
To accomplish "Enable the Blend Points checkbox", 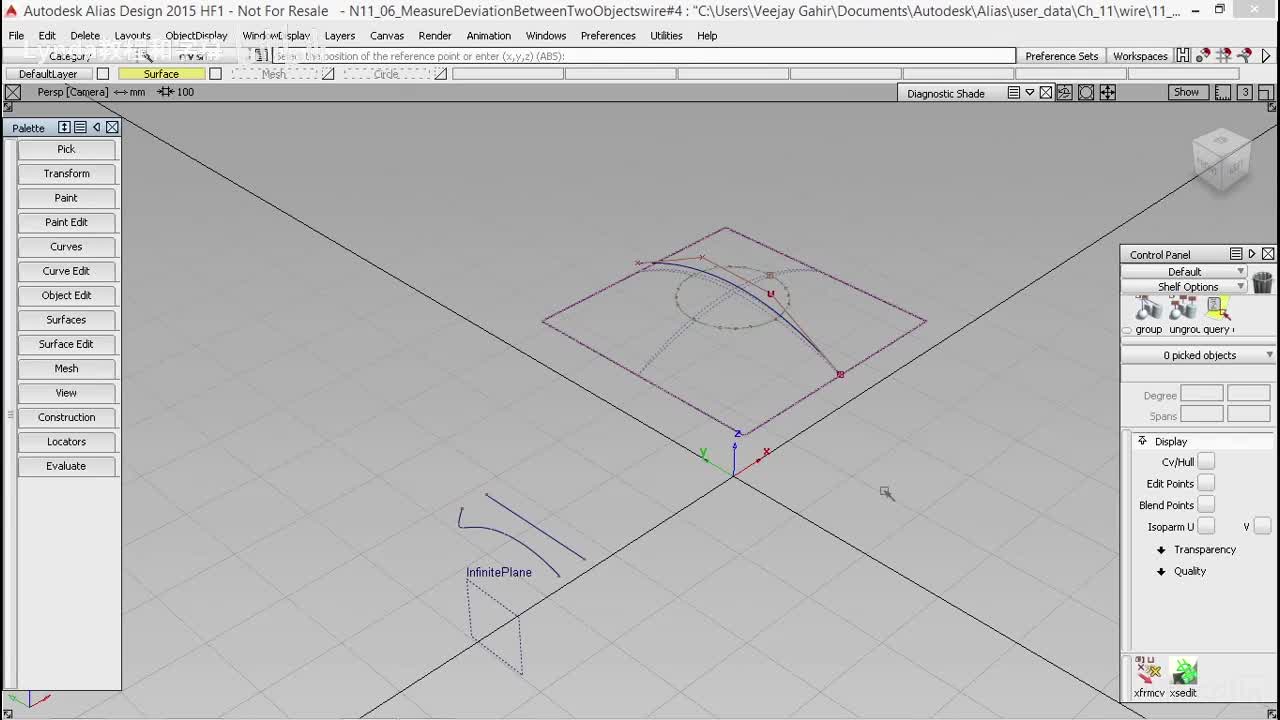I will [1206, 505].
